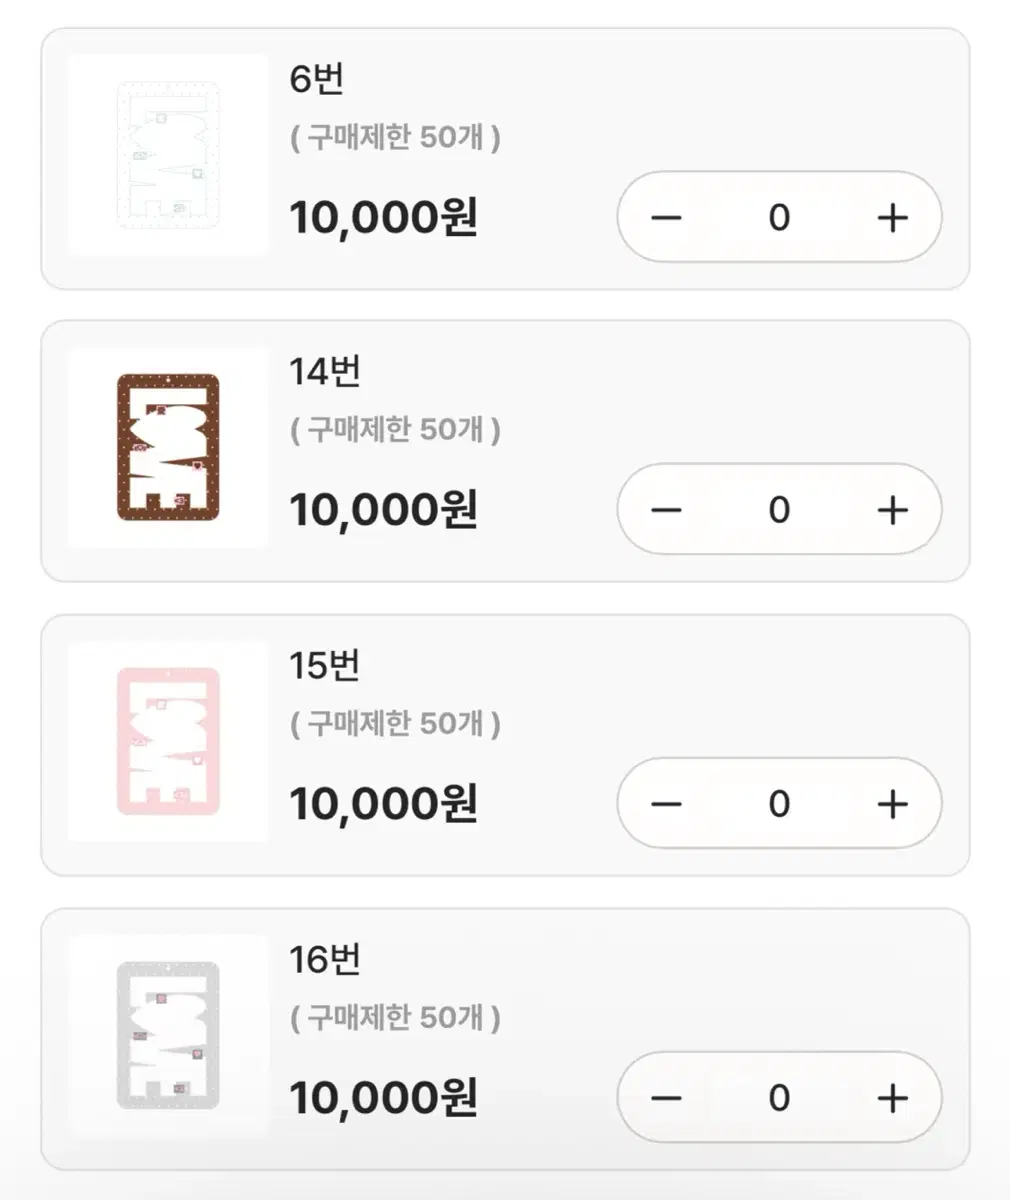Tap the plus icon for 14번

pyautogui.click(x=892, y=510)
